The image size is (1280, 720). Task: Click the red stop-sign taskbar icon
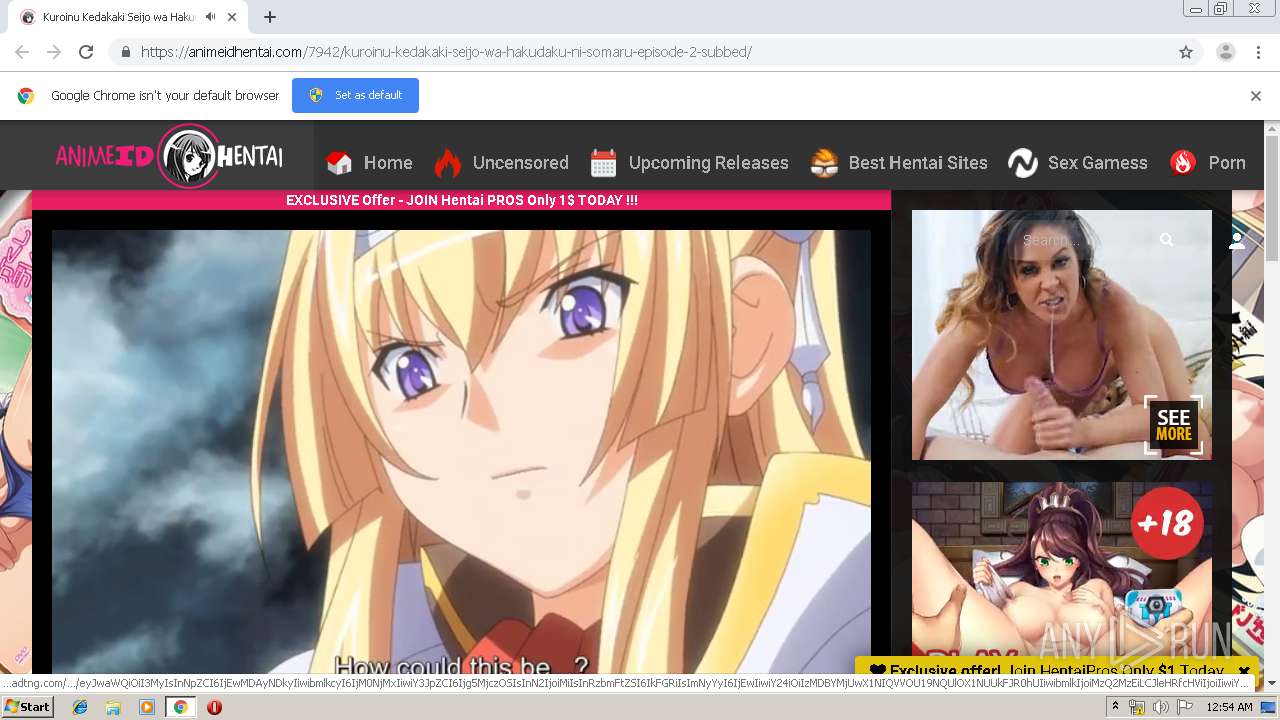[x=214, y=707]
